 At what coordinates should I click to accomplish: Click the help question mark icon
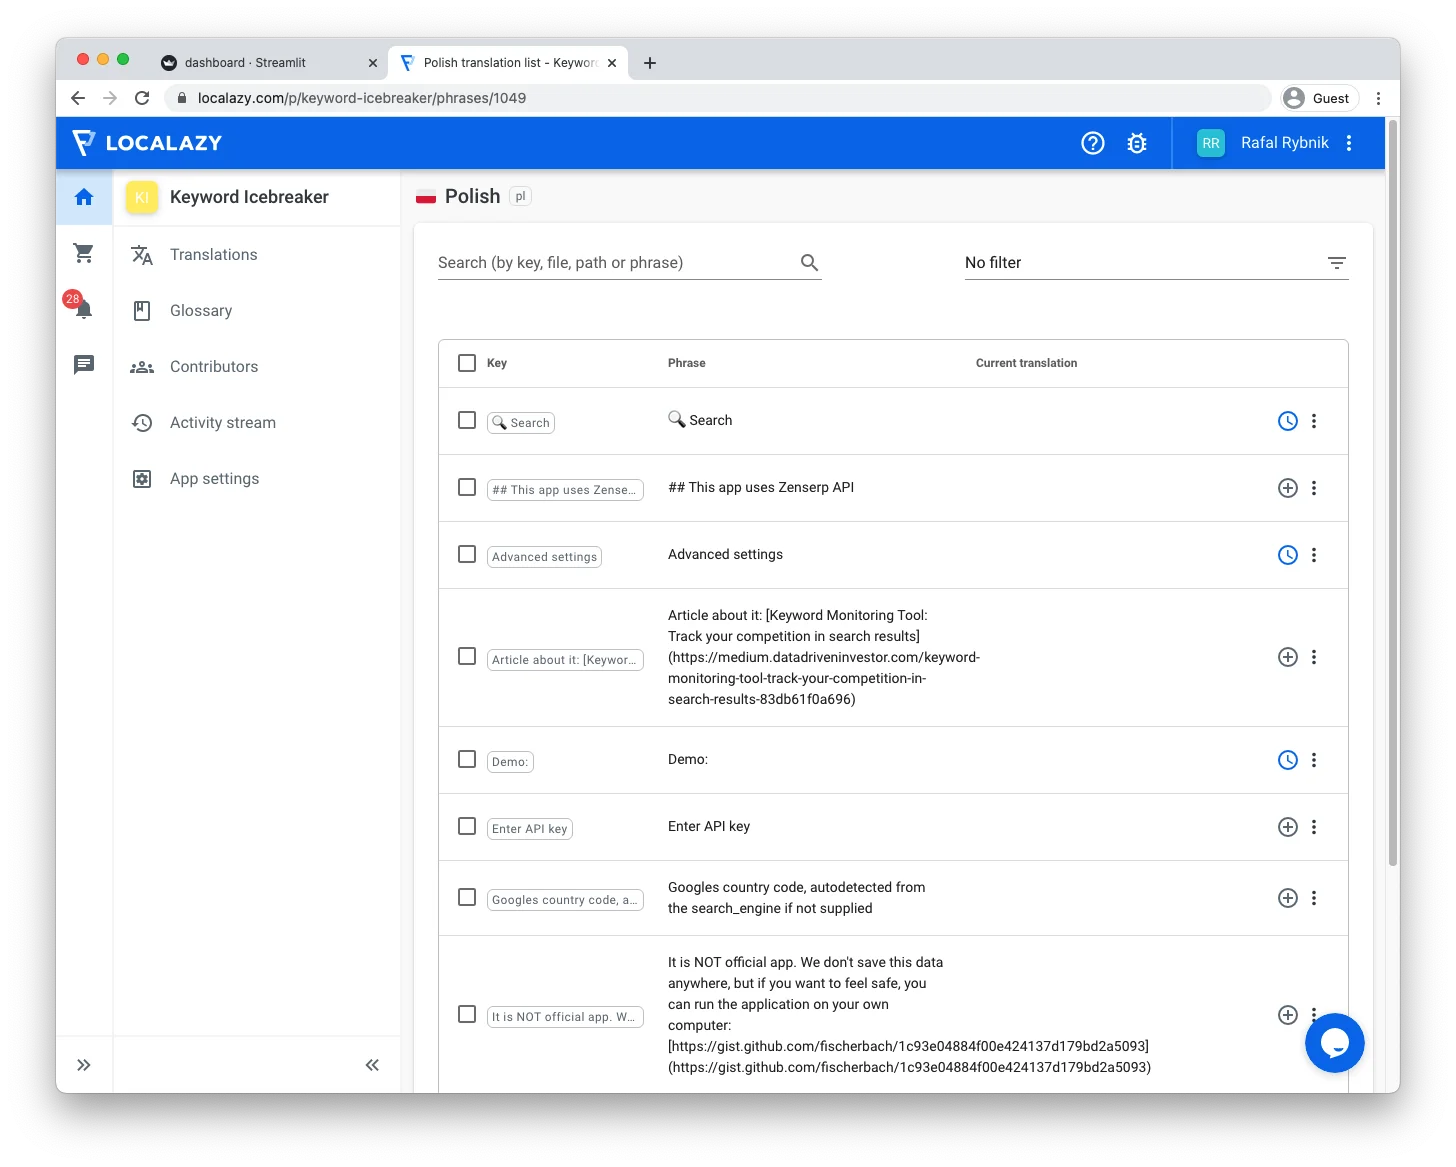(x=1093, y=143)
